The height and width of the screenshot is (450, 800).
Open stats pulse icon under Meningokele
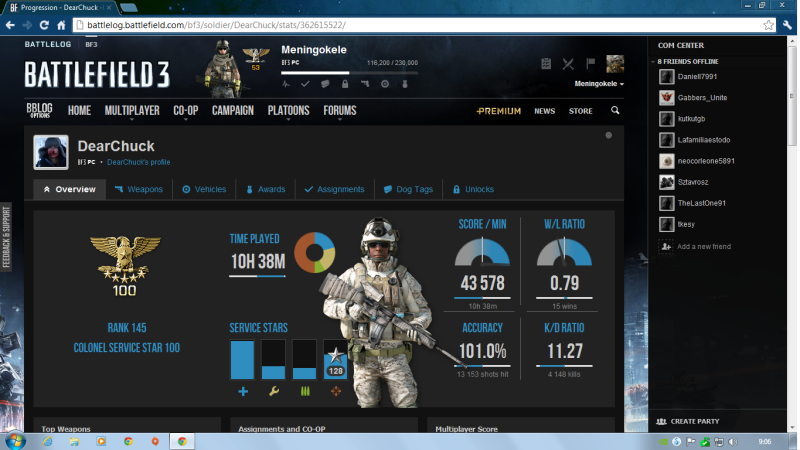pyautogui.click(x=286, y=84)
